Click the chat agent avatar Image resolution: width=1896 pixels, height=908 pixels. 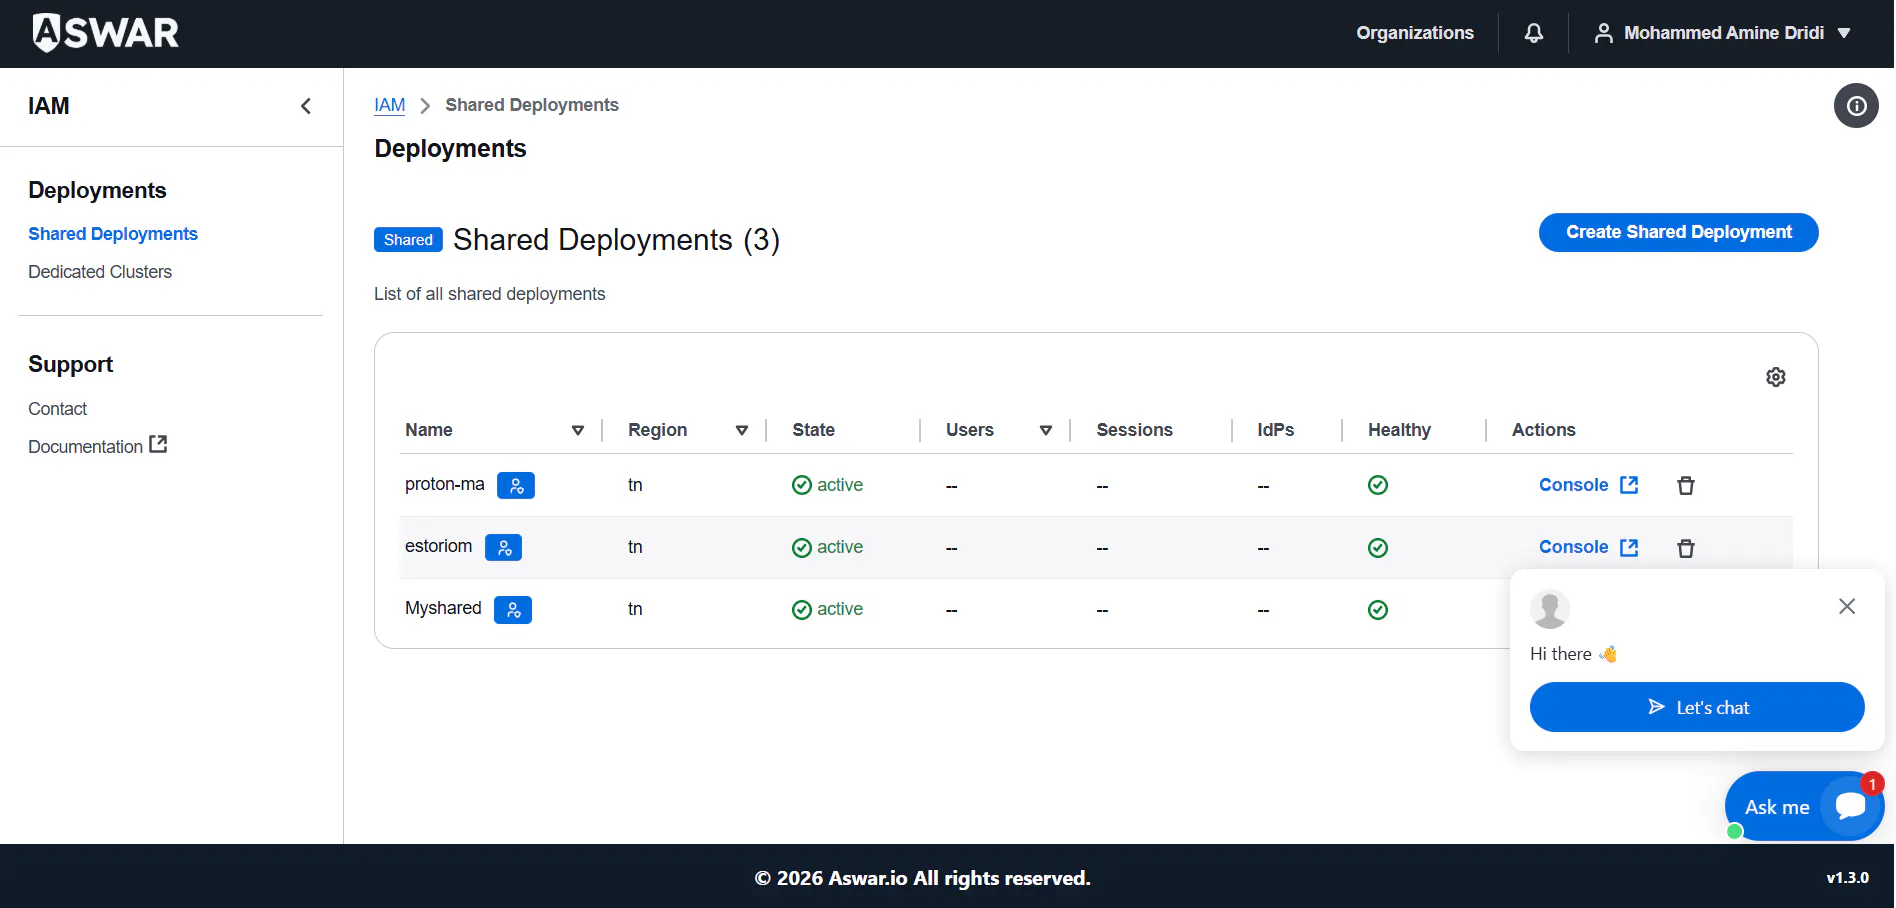coord(1550,609)
